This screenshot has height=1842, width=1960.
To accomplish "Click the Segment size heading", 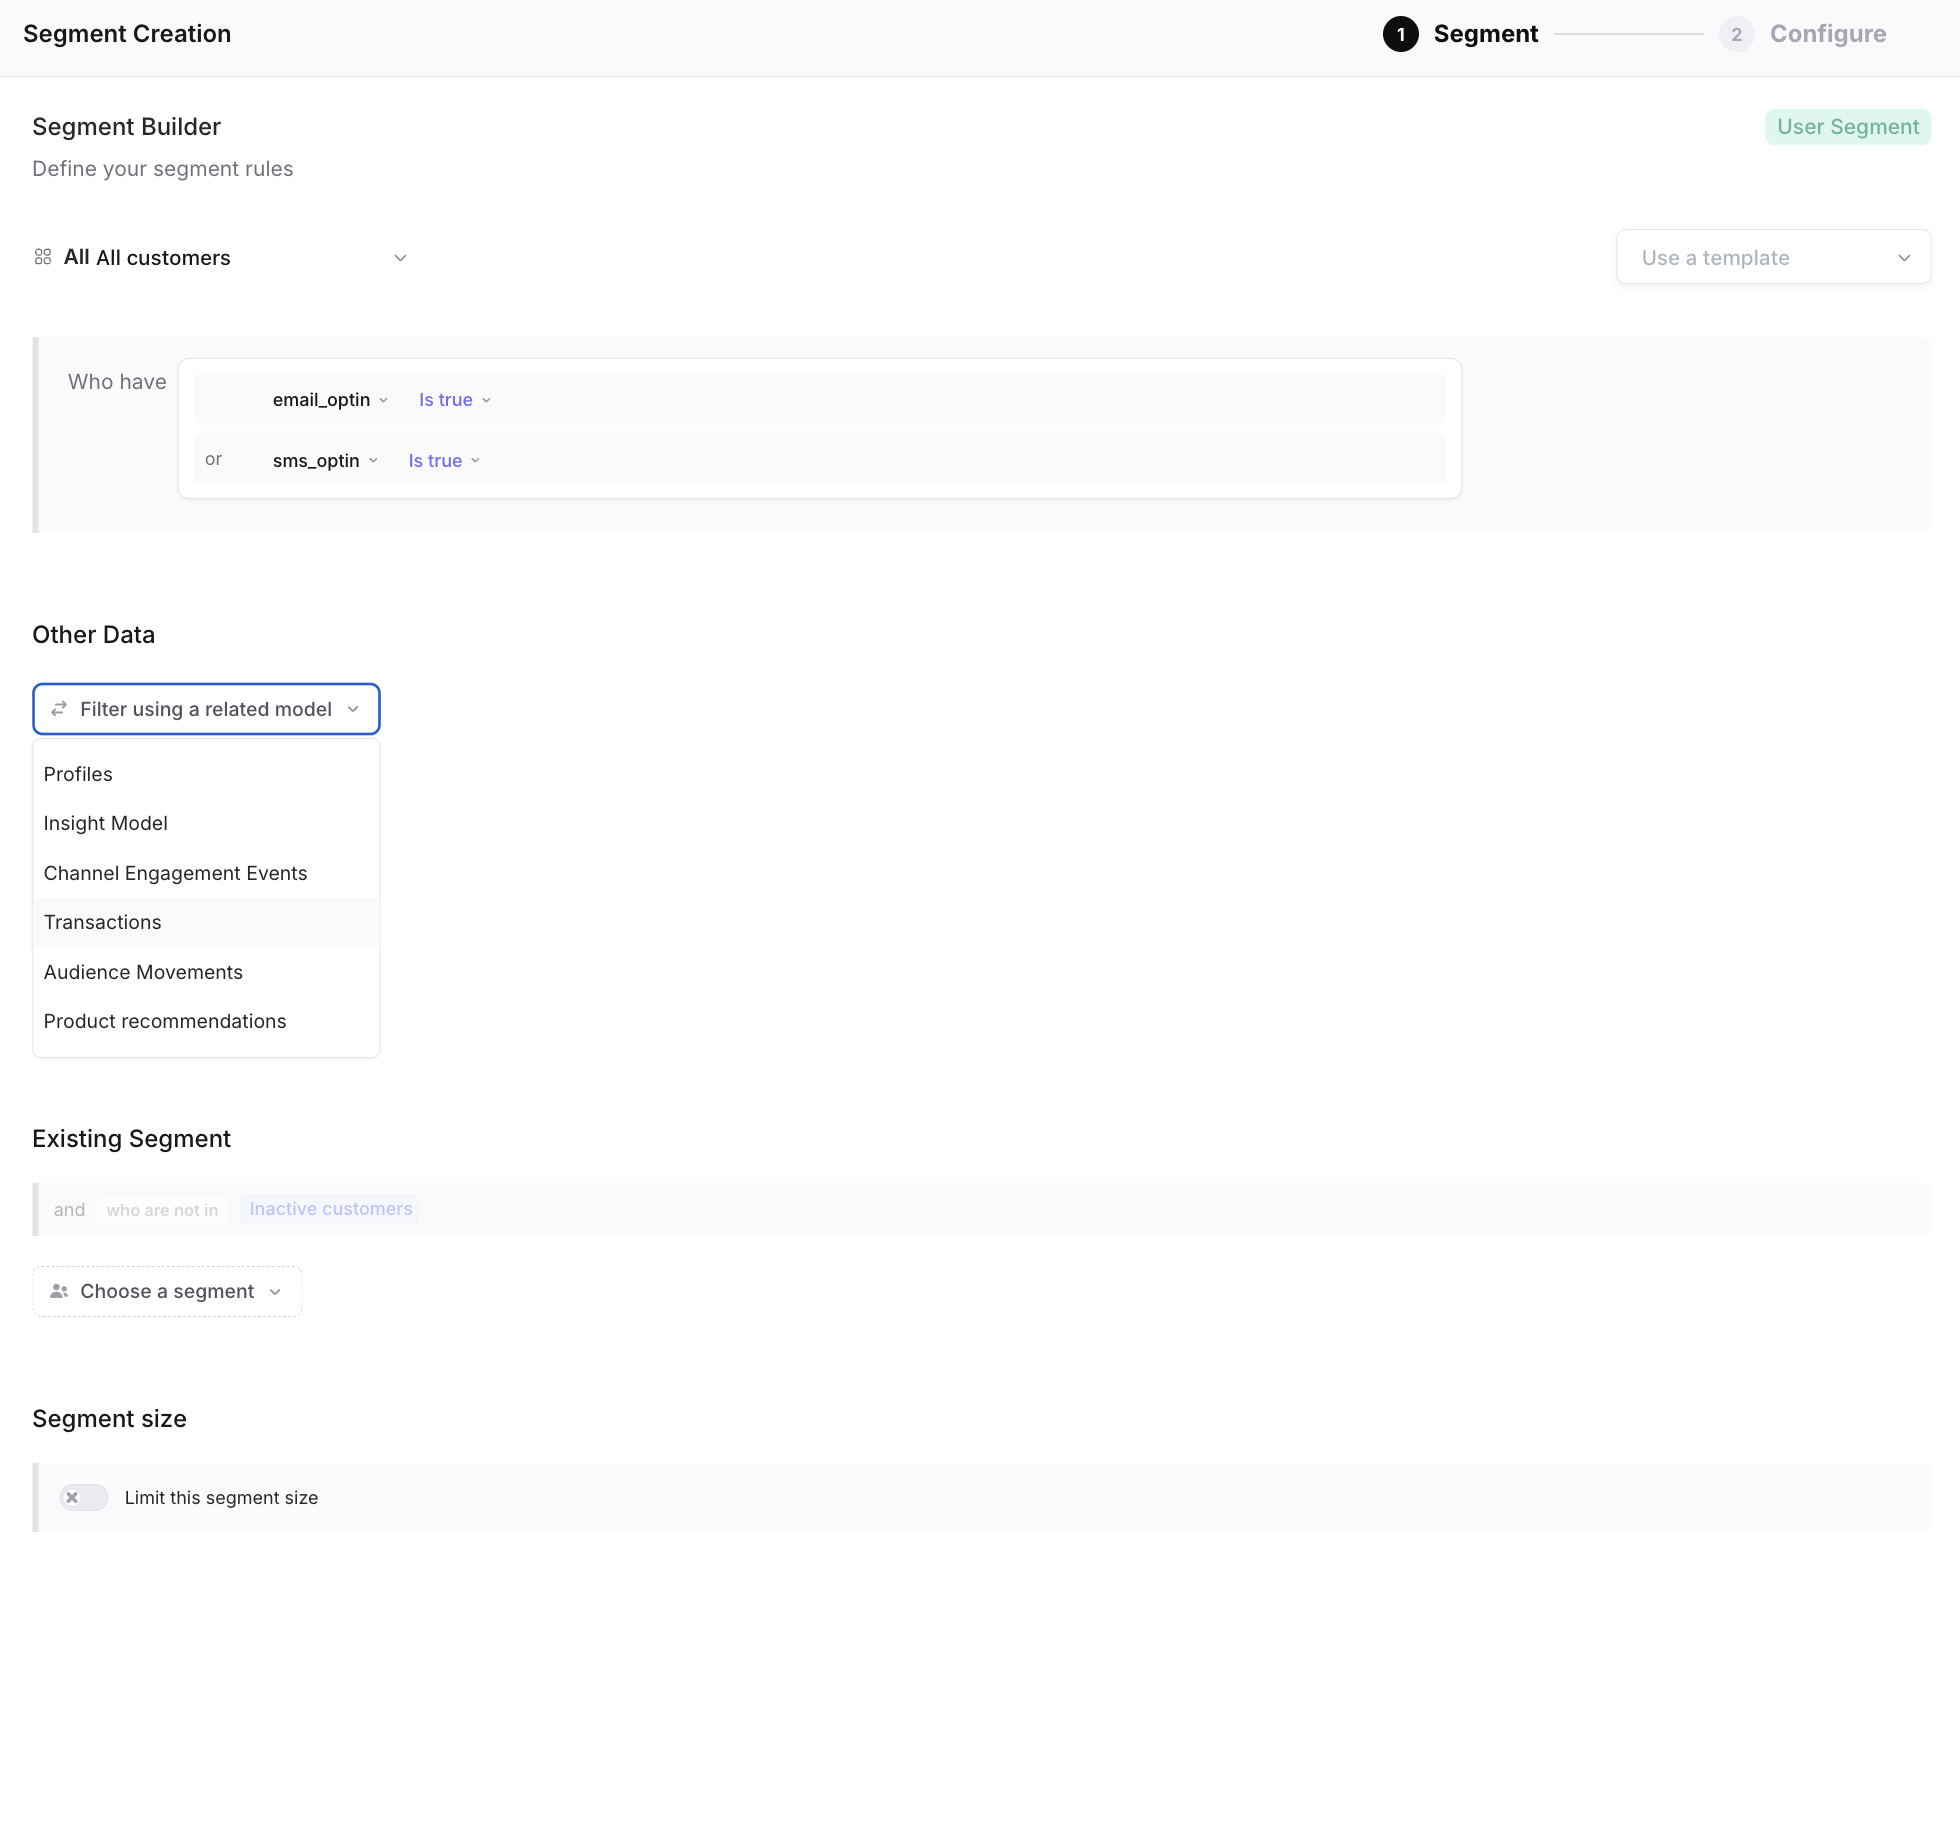I will [109, 1419].
